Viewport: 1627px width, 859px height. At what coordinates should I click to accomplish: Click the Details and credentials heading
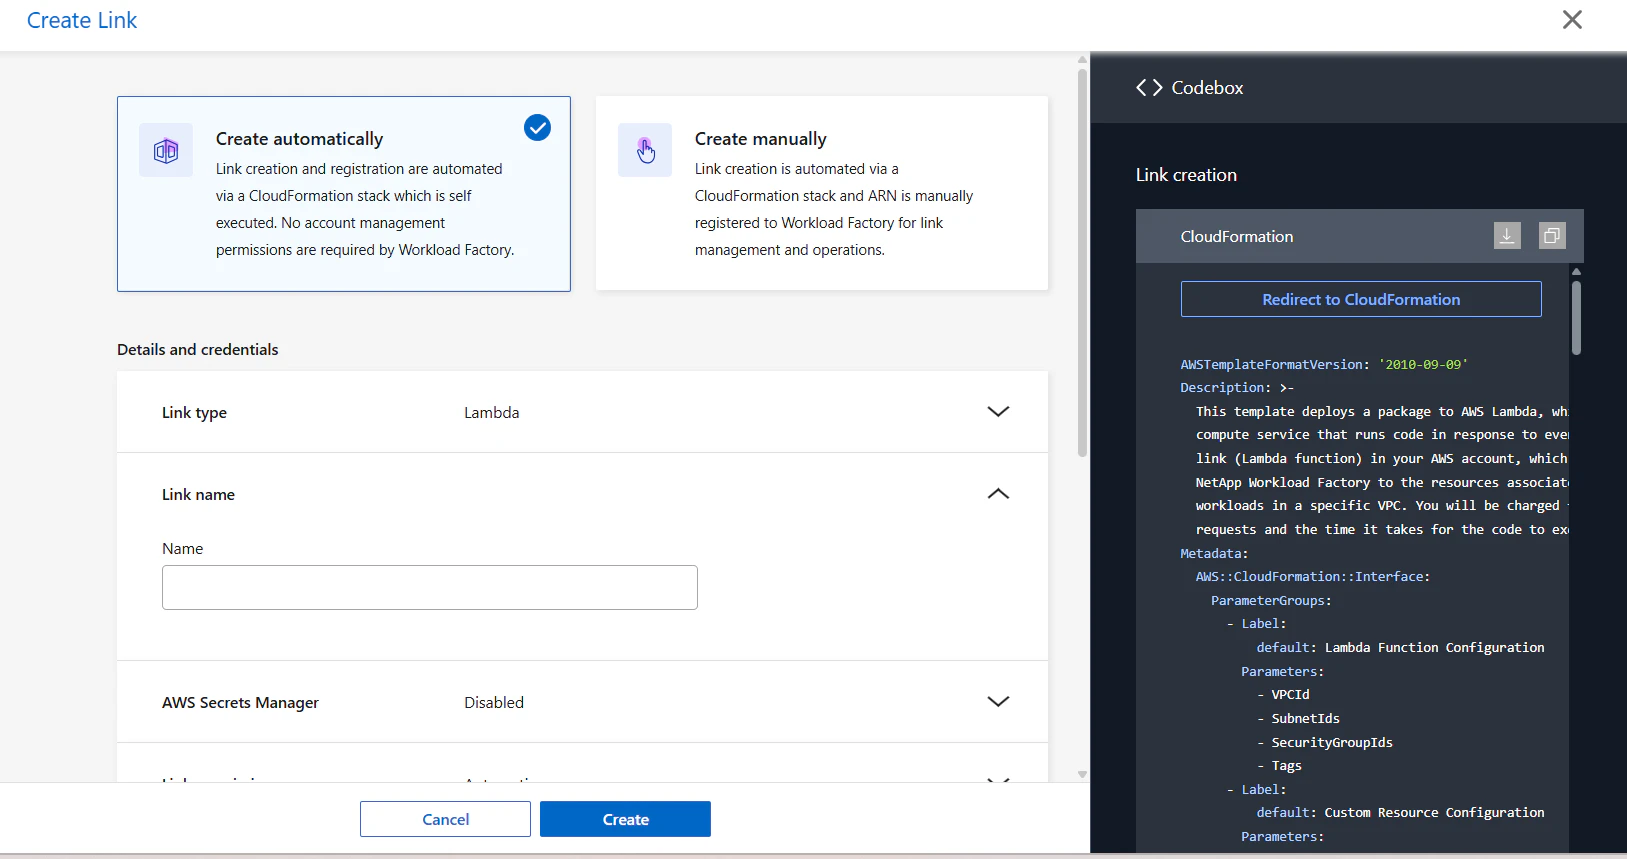pos(198,350)
